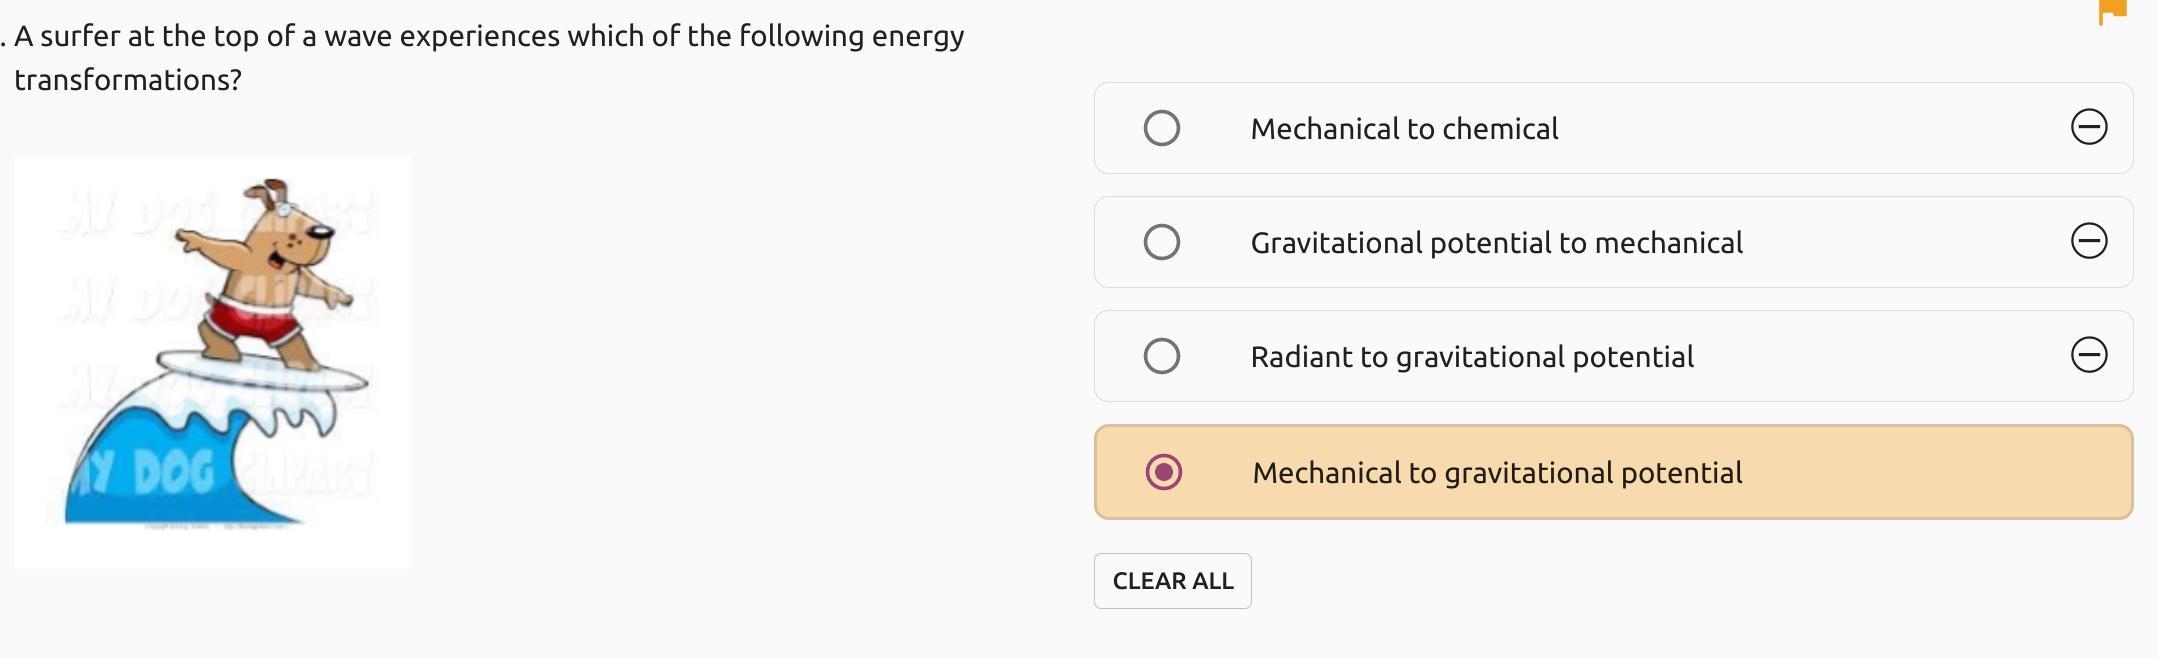
Task: Eliminate the 'Mechanical to chemical' answer choice
Action: coord(2089,127)
